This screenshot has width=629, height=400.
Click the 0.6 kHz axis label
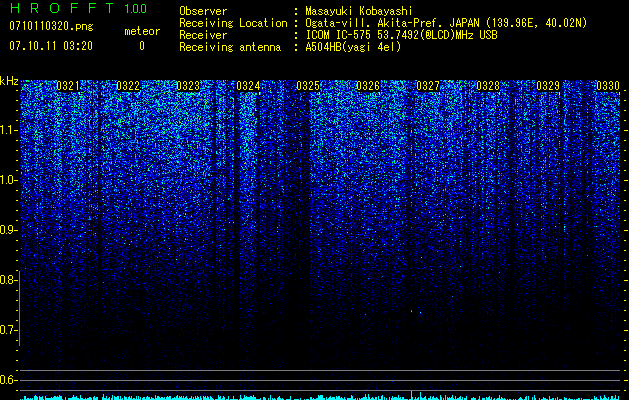tap(8, 380)
